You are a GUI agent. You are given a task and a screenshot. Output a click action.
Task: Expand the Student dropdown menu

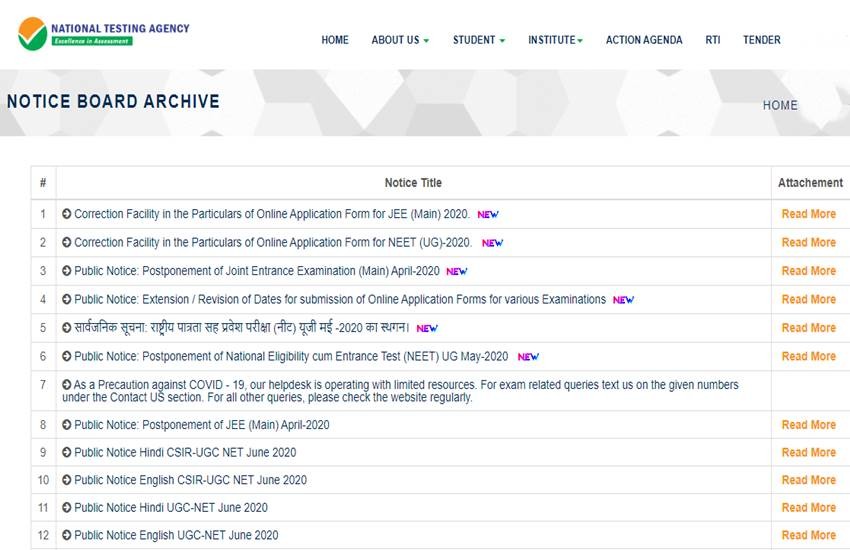tap(478, 40)
